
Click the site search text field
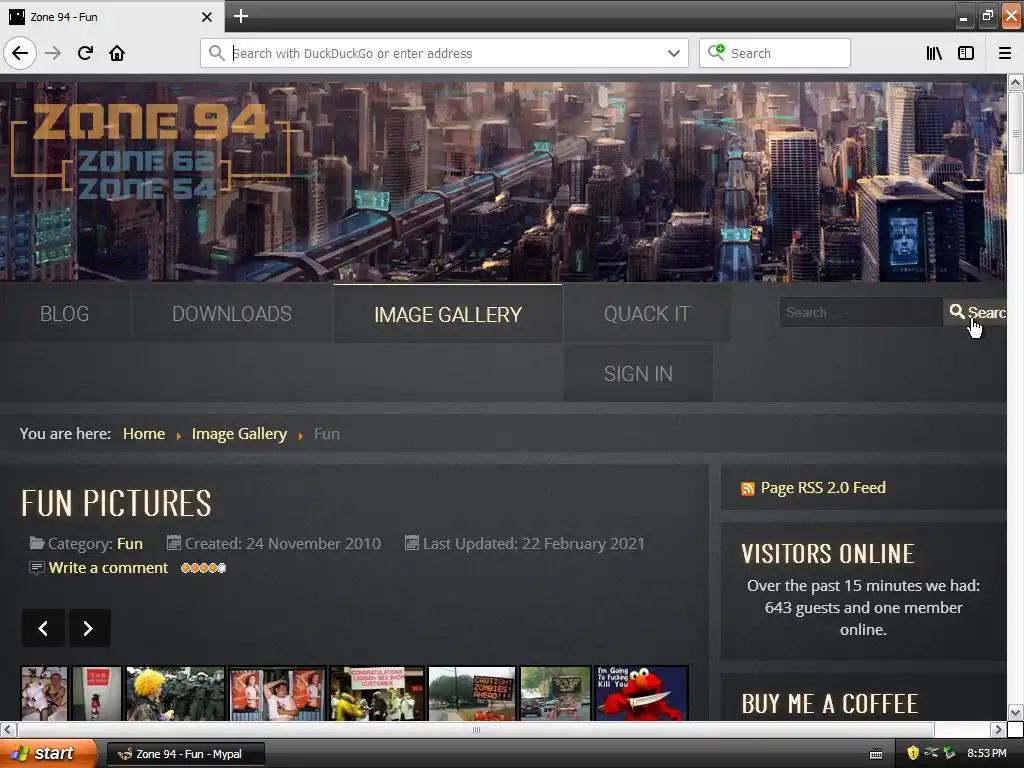click(861, 312)
